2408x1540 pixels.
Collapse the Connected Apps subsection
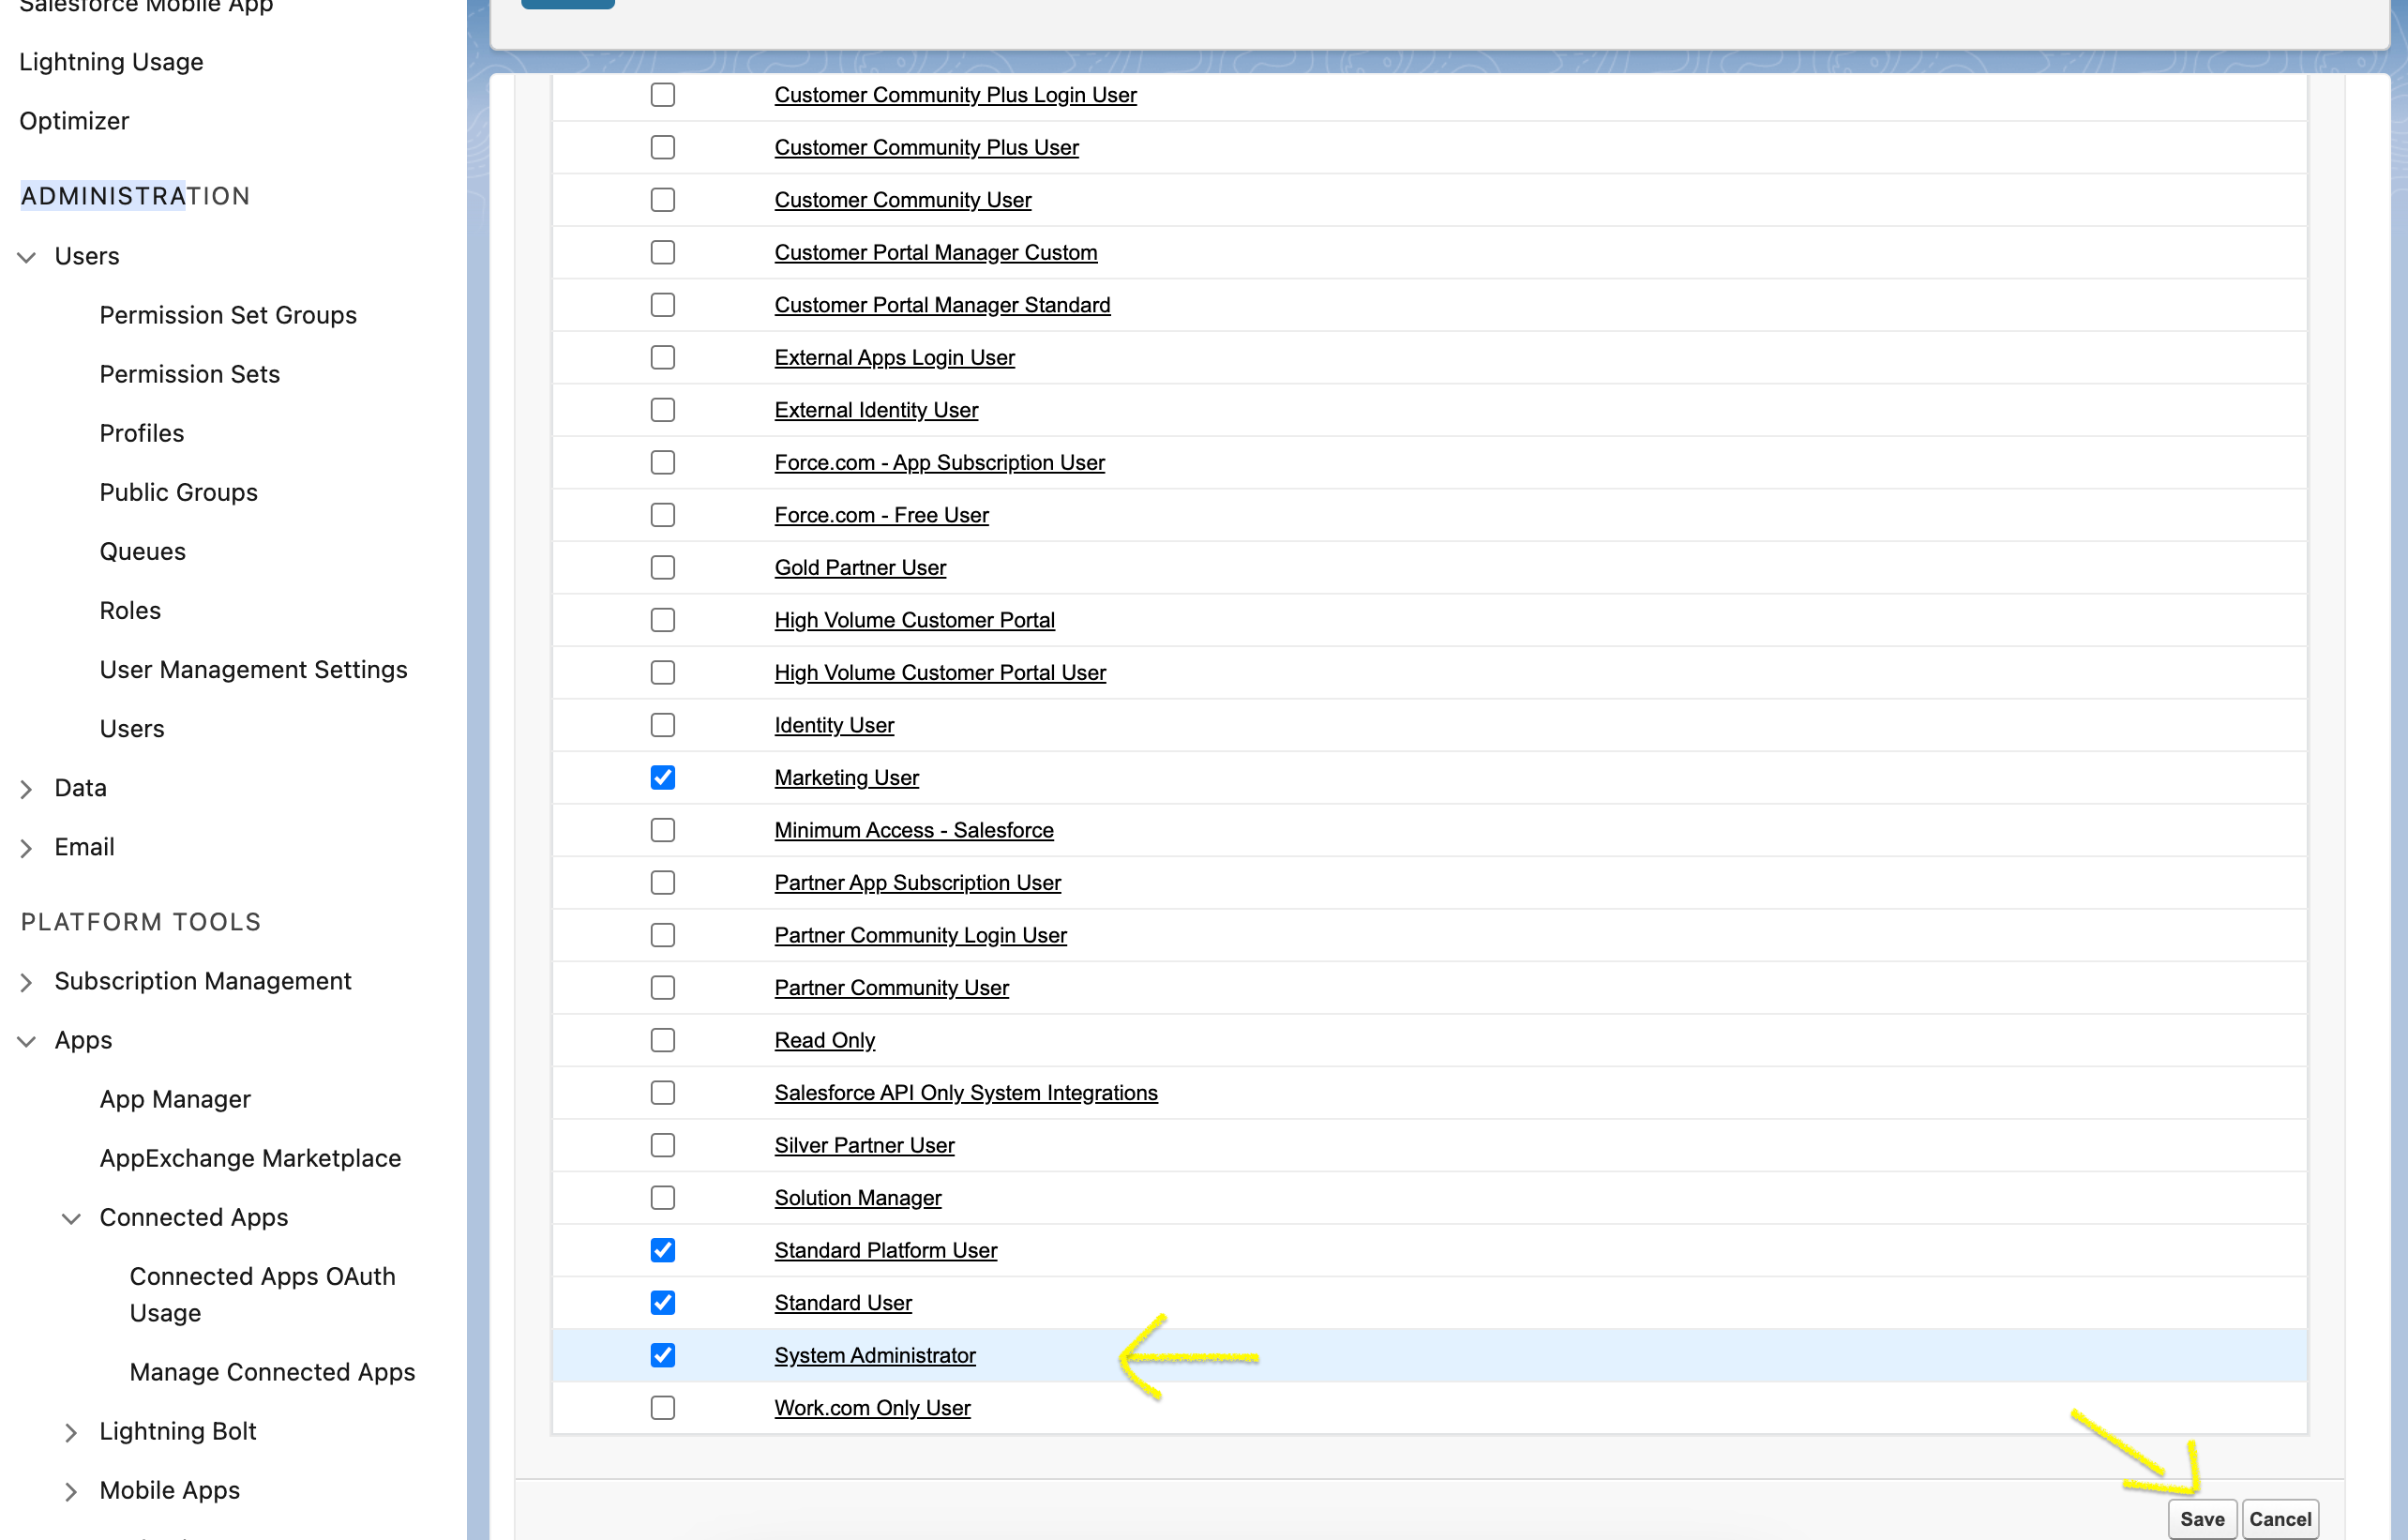pos(71,1218)
